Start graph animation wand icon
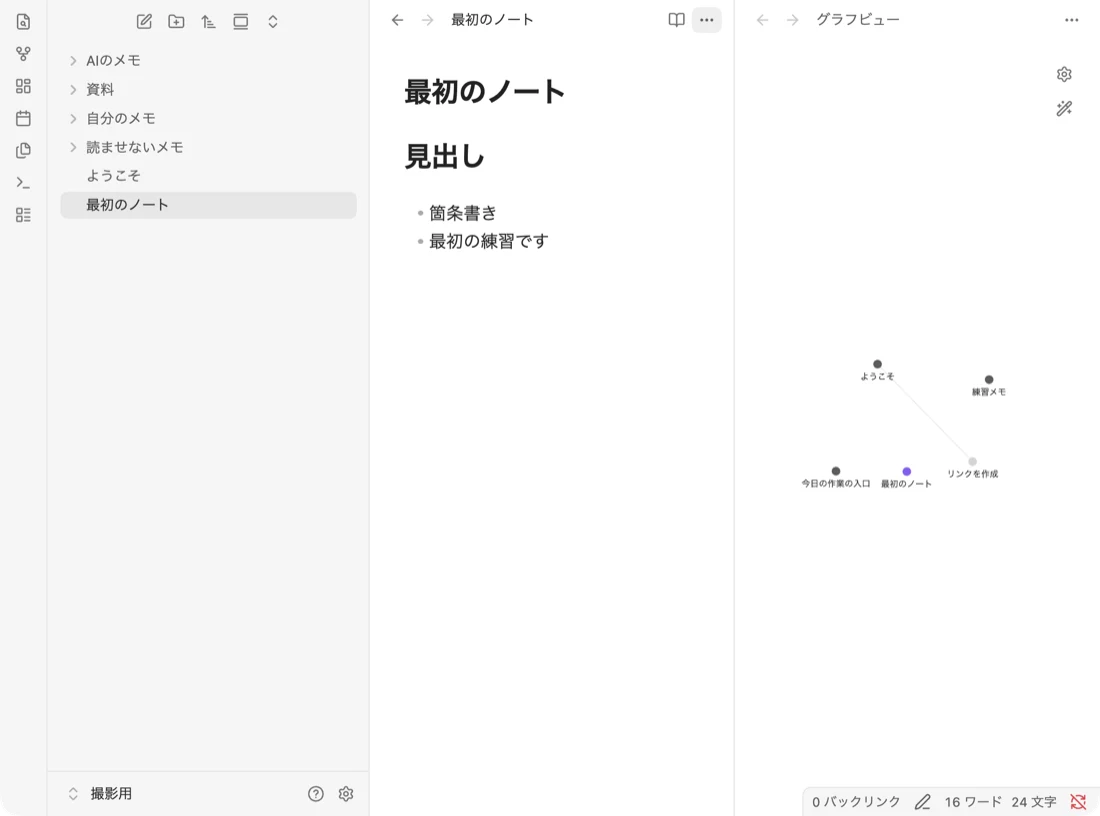 point(1064,108)
